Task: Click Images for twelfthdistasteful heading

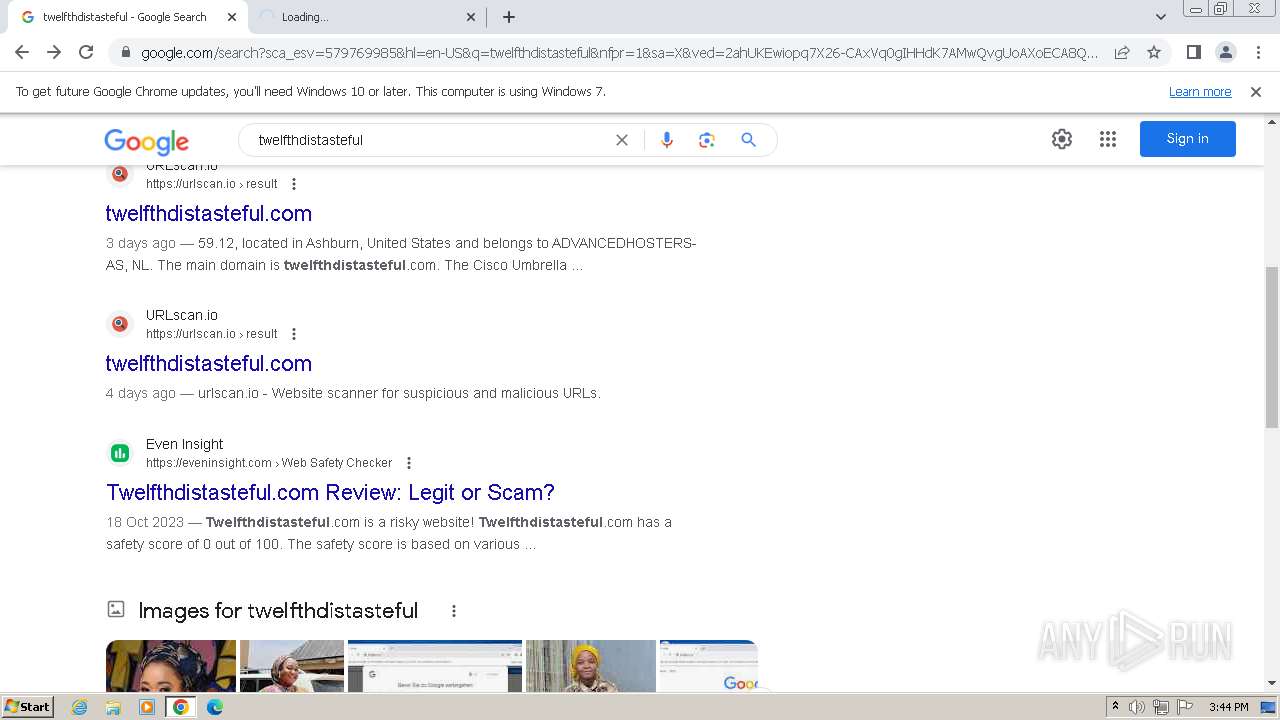Action: (278, 611)
